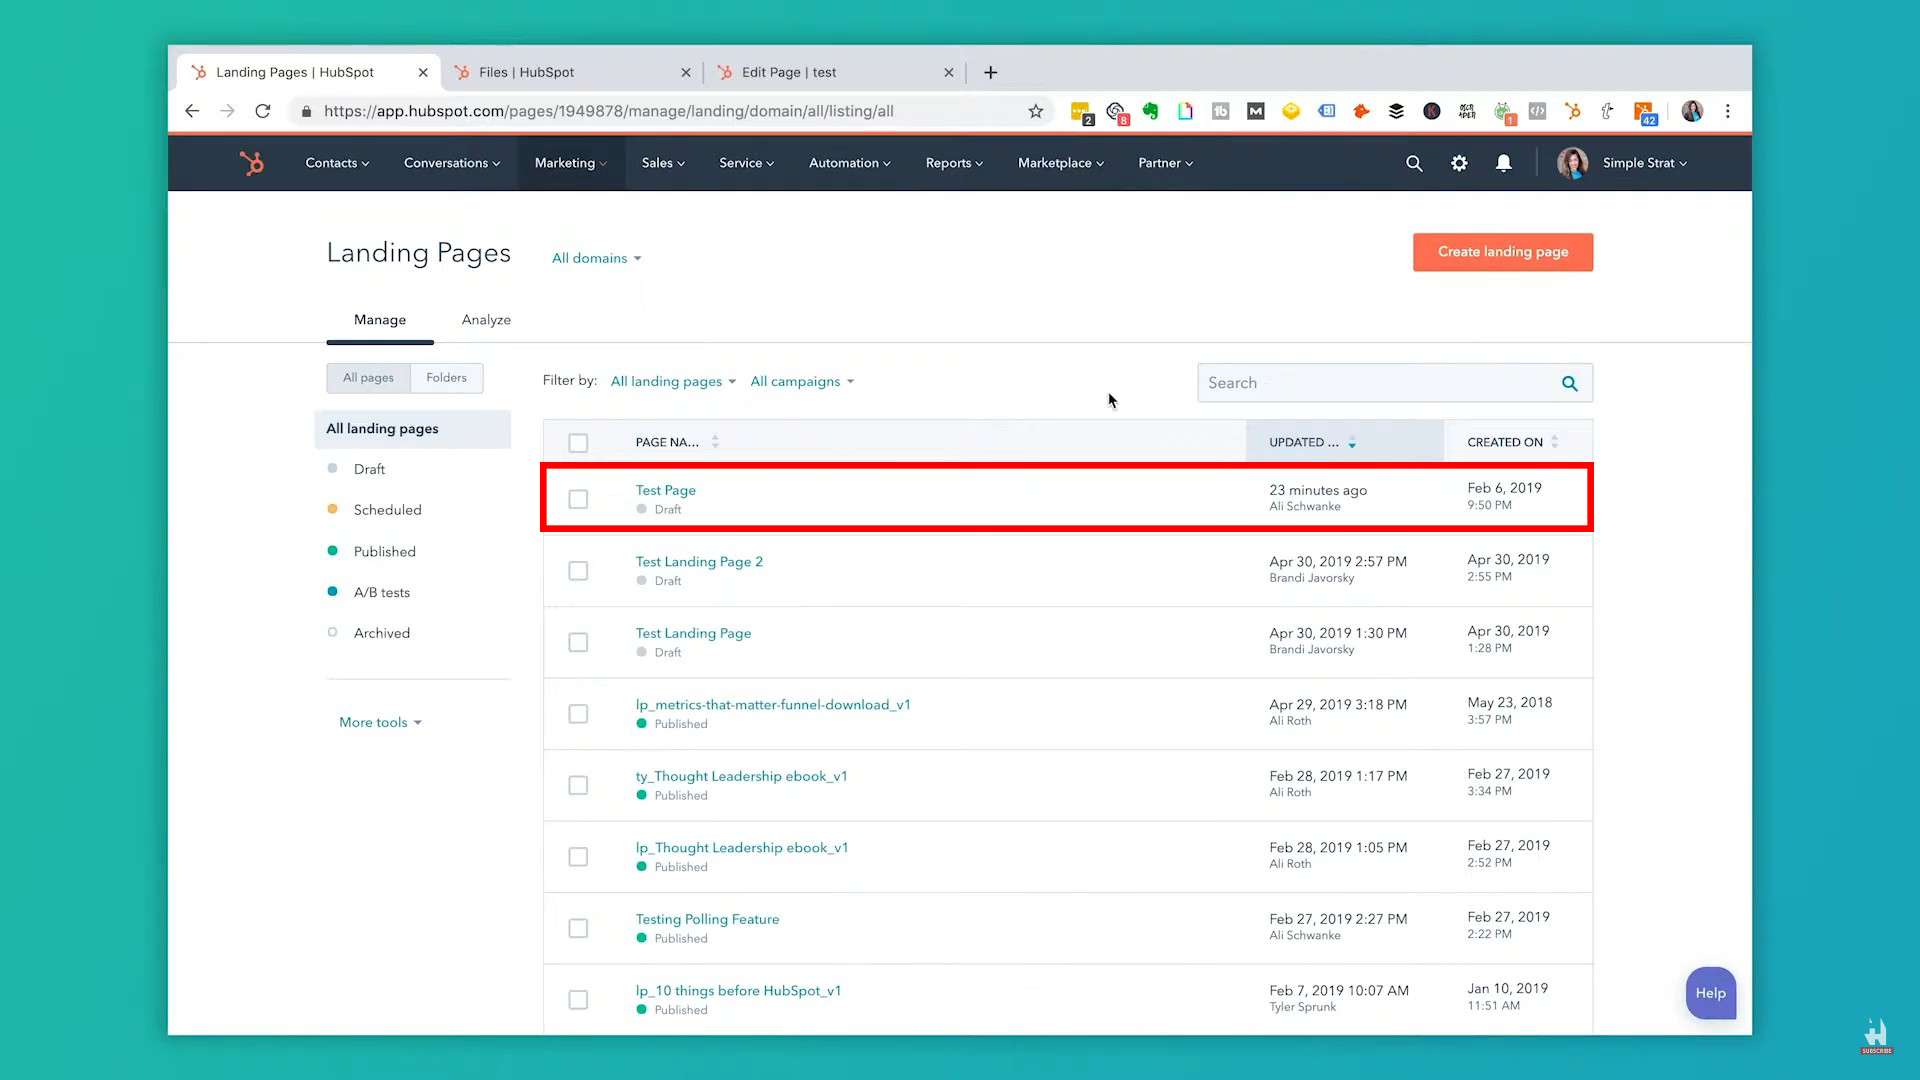Close the Edit Page | test tab
This screenshot has height=1080, width=1920.
[x=949, y=72]
